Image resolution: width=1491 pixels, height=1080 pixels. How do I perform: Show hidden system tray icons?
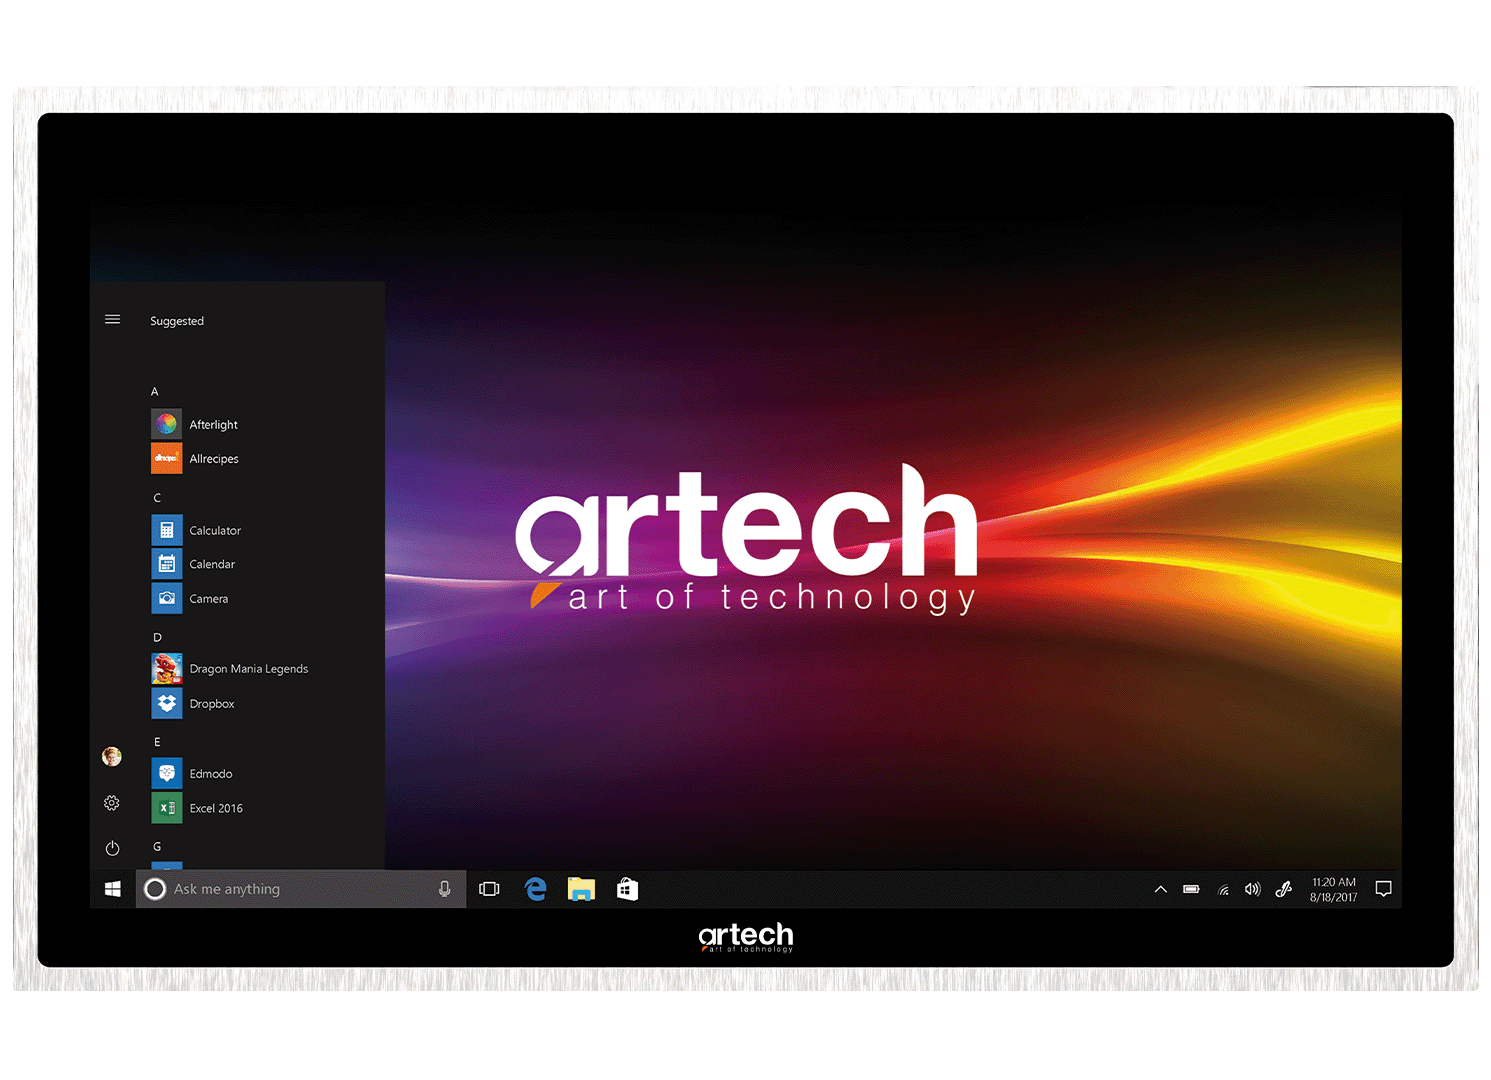point(1160,889)
